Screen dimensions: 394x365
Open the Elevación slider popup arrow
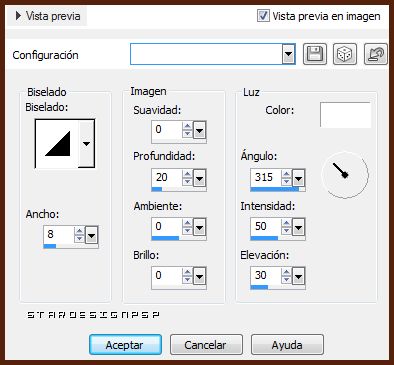298,276
